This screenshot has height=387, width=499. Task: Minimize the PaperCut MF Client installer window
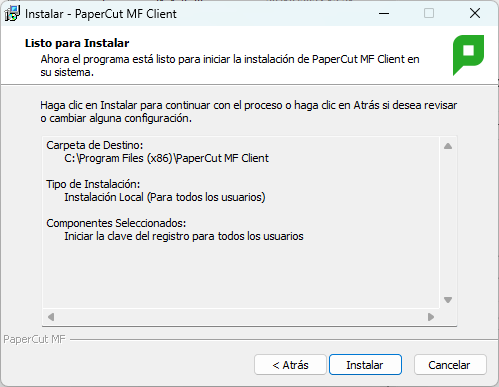pyautogui.click(x=384, y=14)
